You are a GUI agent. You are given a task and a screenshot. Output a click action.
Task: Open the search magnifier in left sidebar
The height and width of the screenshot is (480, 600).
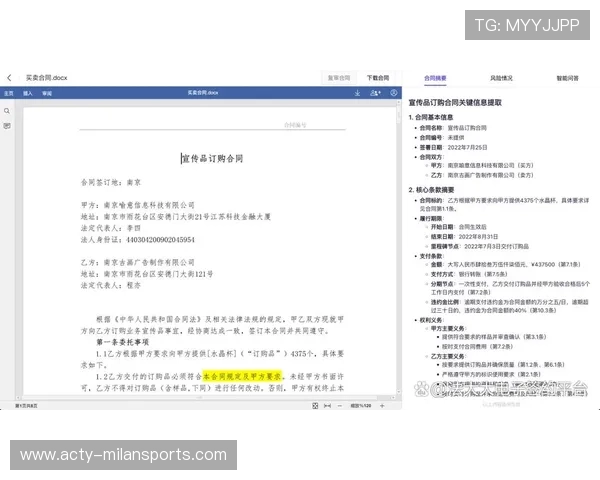(x=7, y=111)
